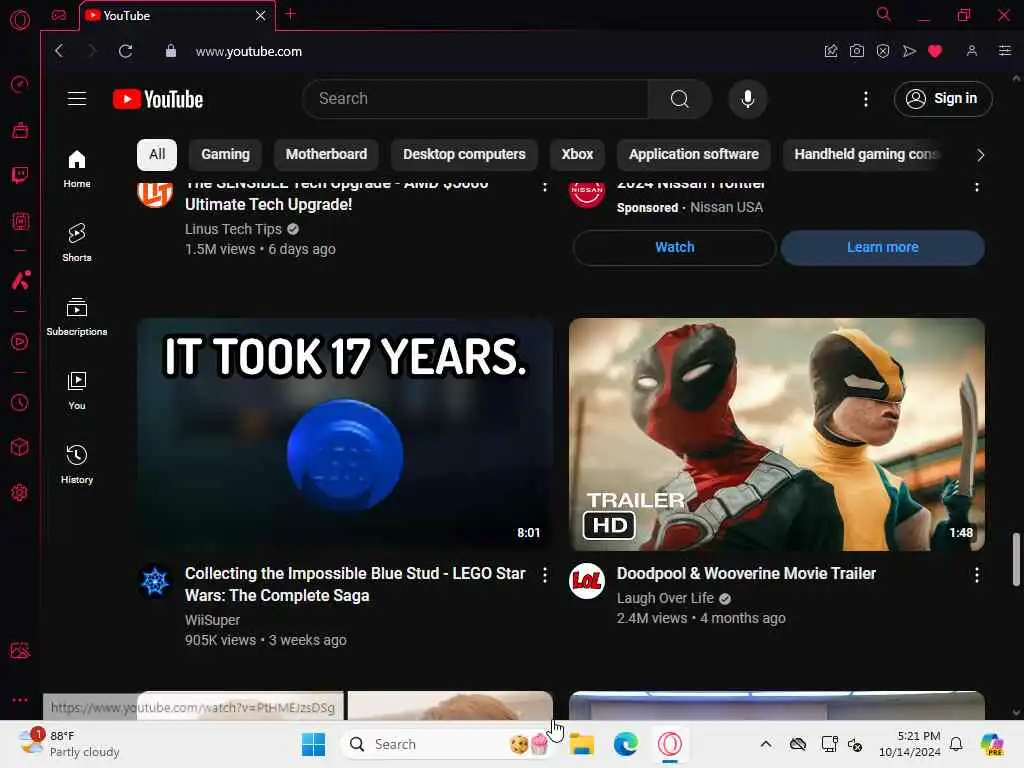Click the Windows taskbar search box
Image resolution: width=1024 pixels, height=768 pixels.
(447, 744)
